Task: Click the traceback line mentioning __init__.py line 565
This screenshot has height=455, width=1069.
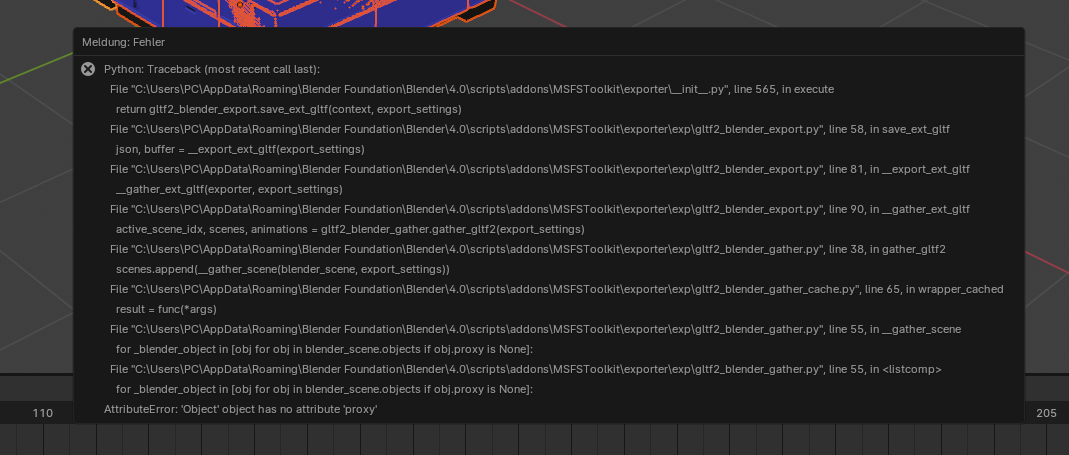Action: (472, 89)
